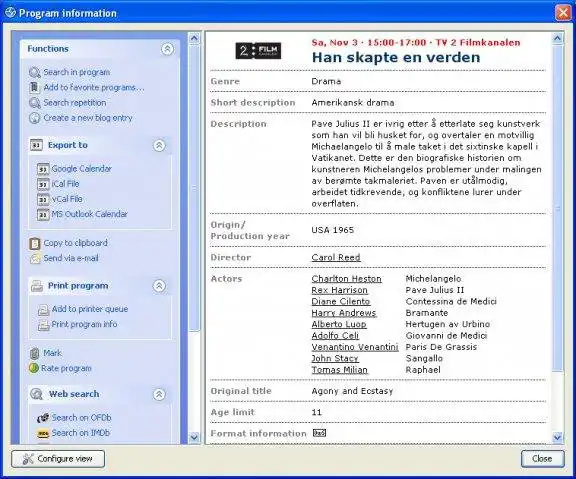Viewport: 576px width, 479px height.
Task: Click the Close button
Action: pyautogui.click(x=542, y=459)
